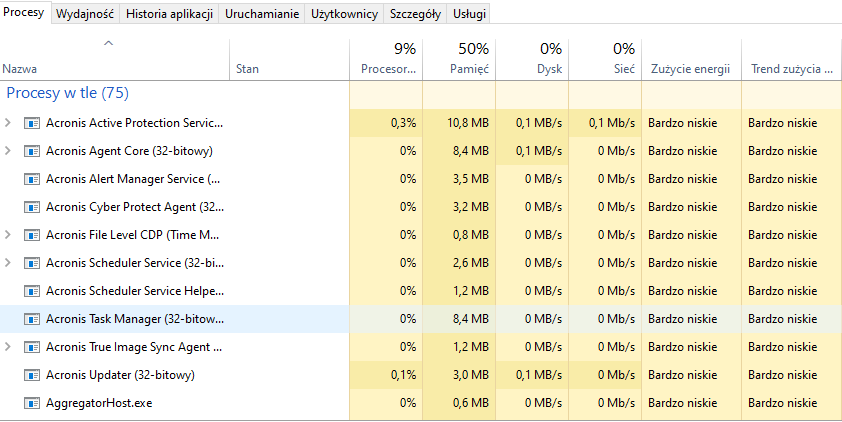The width and height of the screenshot is (842, 422).
Task: Click the Acronis Alert Manager Service icon
Action: coord(32,179)
